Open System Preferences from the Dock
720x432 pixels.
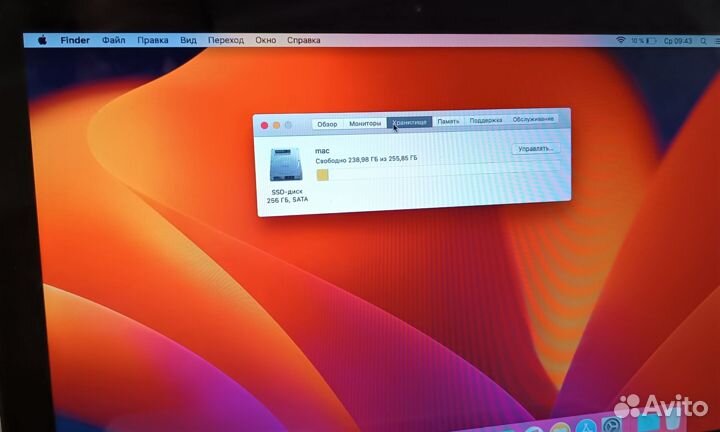(612, 426)
